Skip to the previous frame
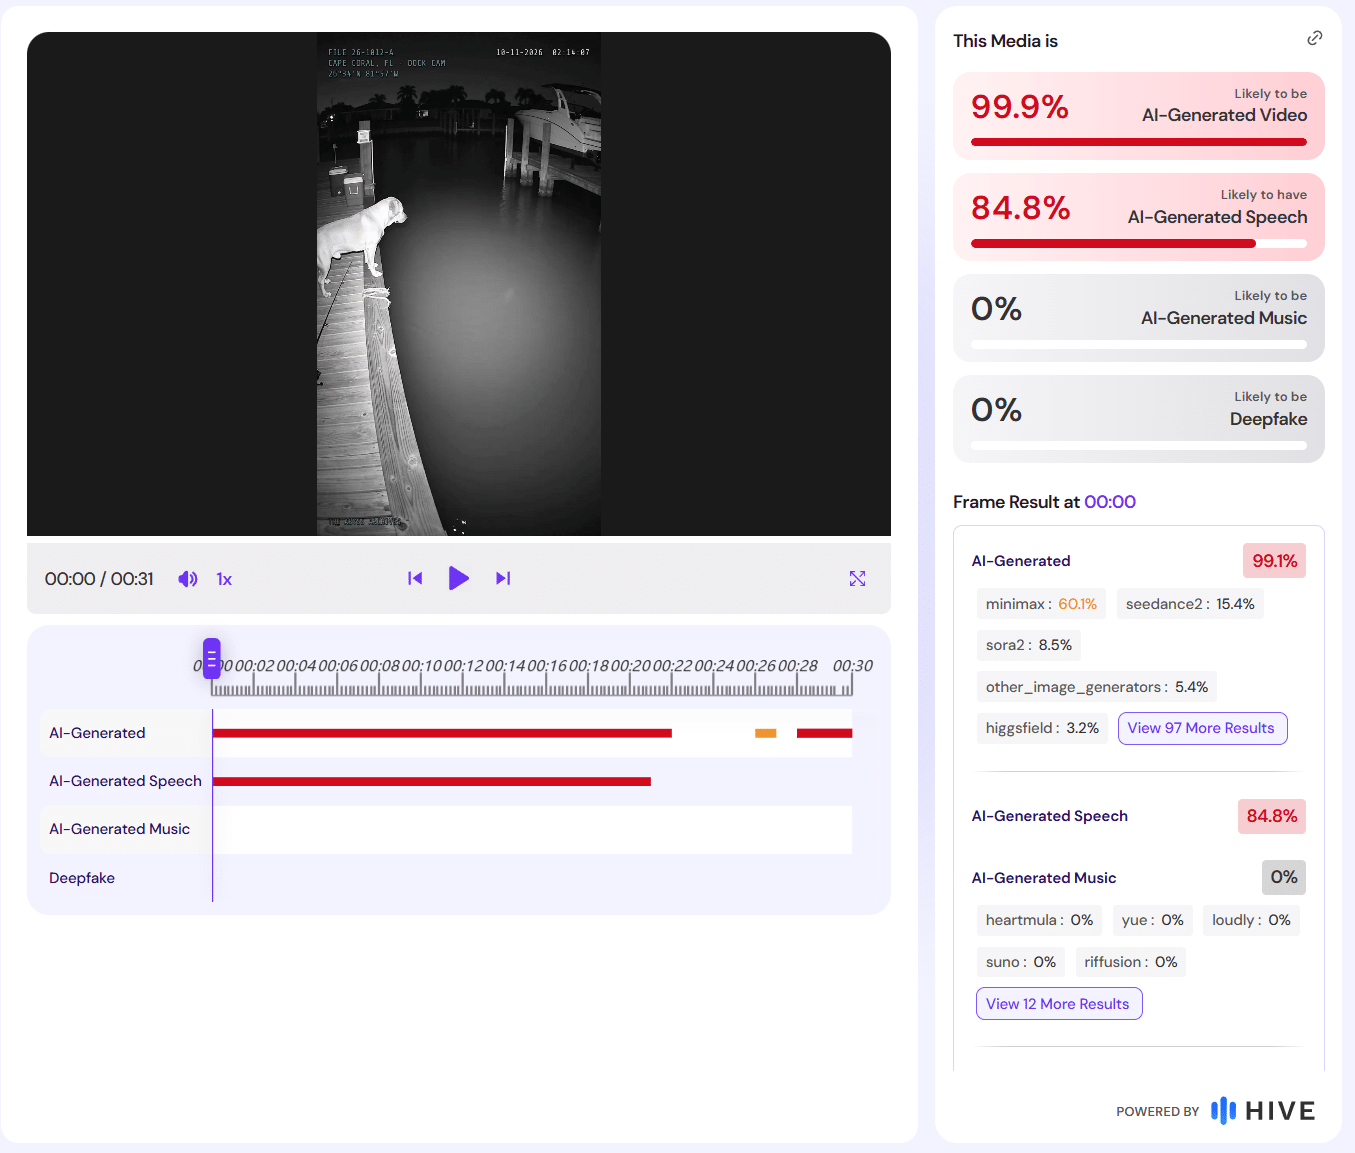Viewport: 1355px width, 1153px height. [x=415, y=578]
